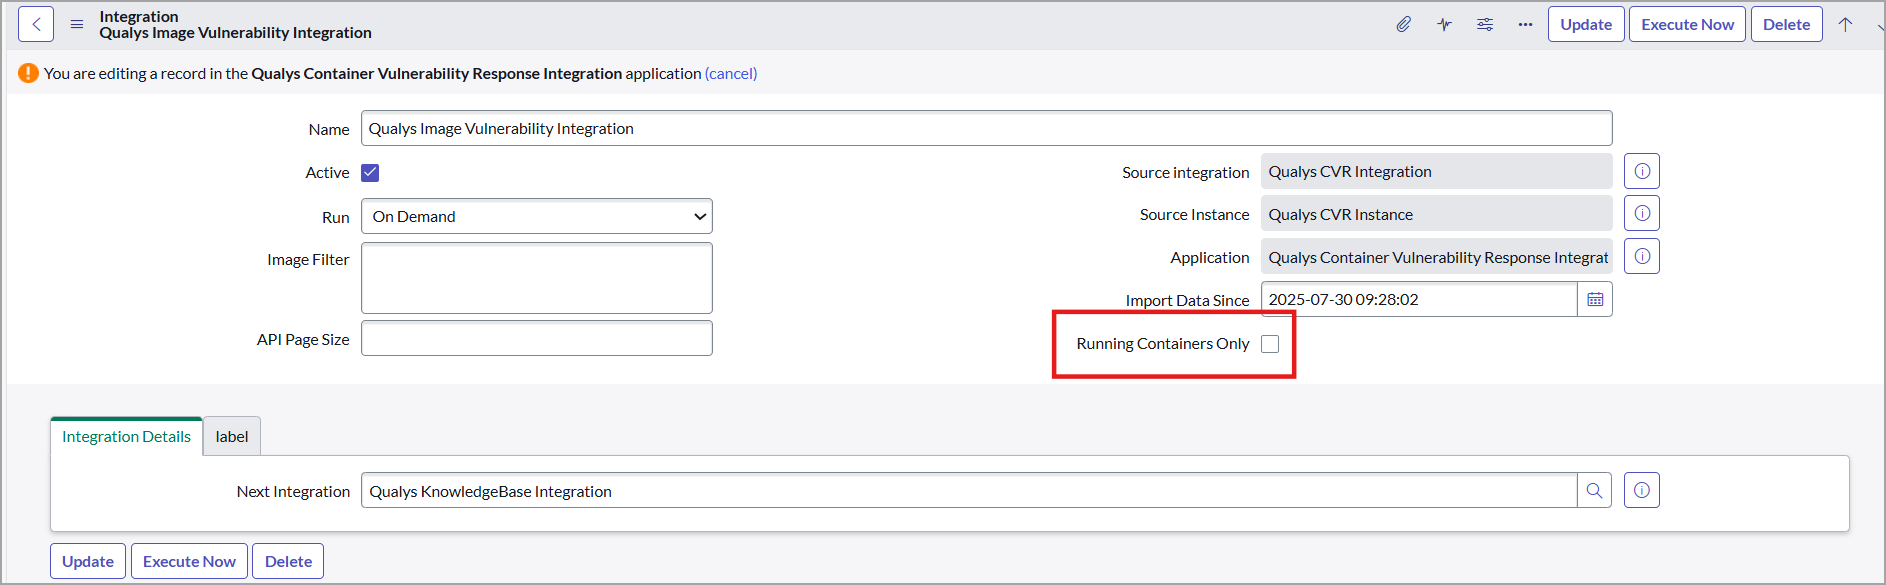1886x585 pixels.
Task: Open attachments with the paperclip icon
Action: coord(1404,24)
